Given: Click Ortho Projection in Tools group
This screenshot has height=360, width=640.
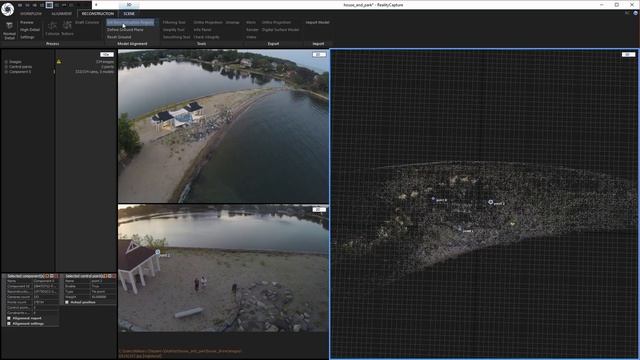Looking at the screenshot, I should click(208, 22).
